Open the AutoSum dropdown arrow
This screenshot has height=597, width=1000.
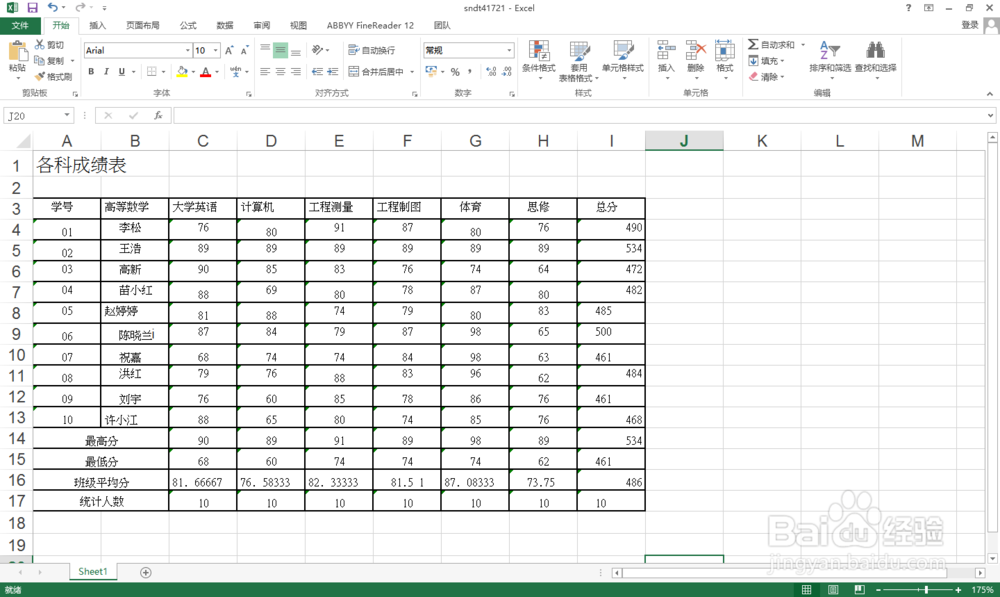tap(803, 45)
